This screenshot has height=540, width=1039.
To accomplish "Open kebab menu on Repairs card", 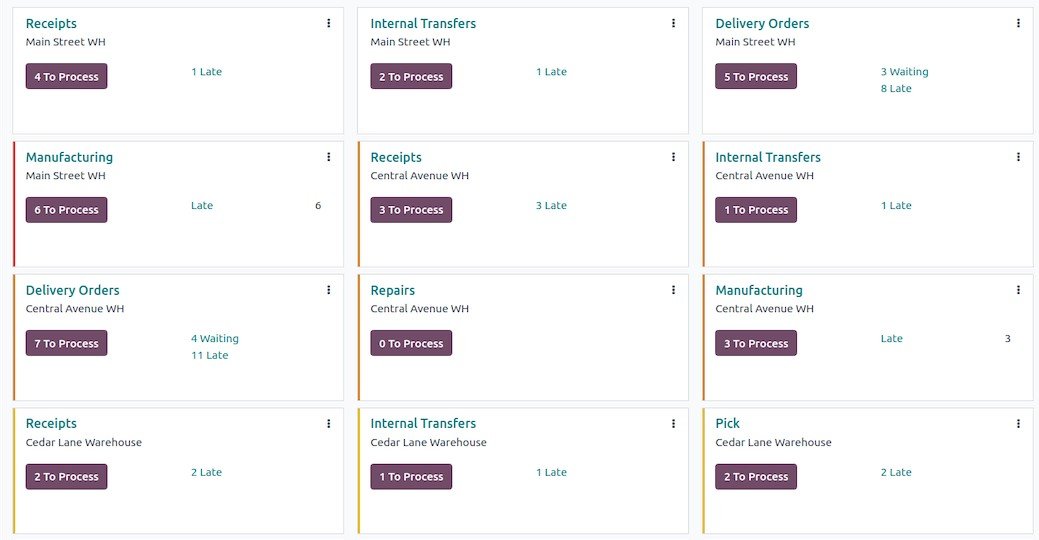I will point(674,290).
